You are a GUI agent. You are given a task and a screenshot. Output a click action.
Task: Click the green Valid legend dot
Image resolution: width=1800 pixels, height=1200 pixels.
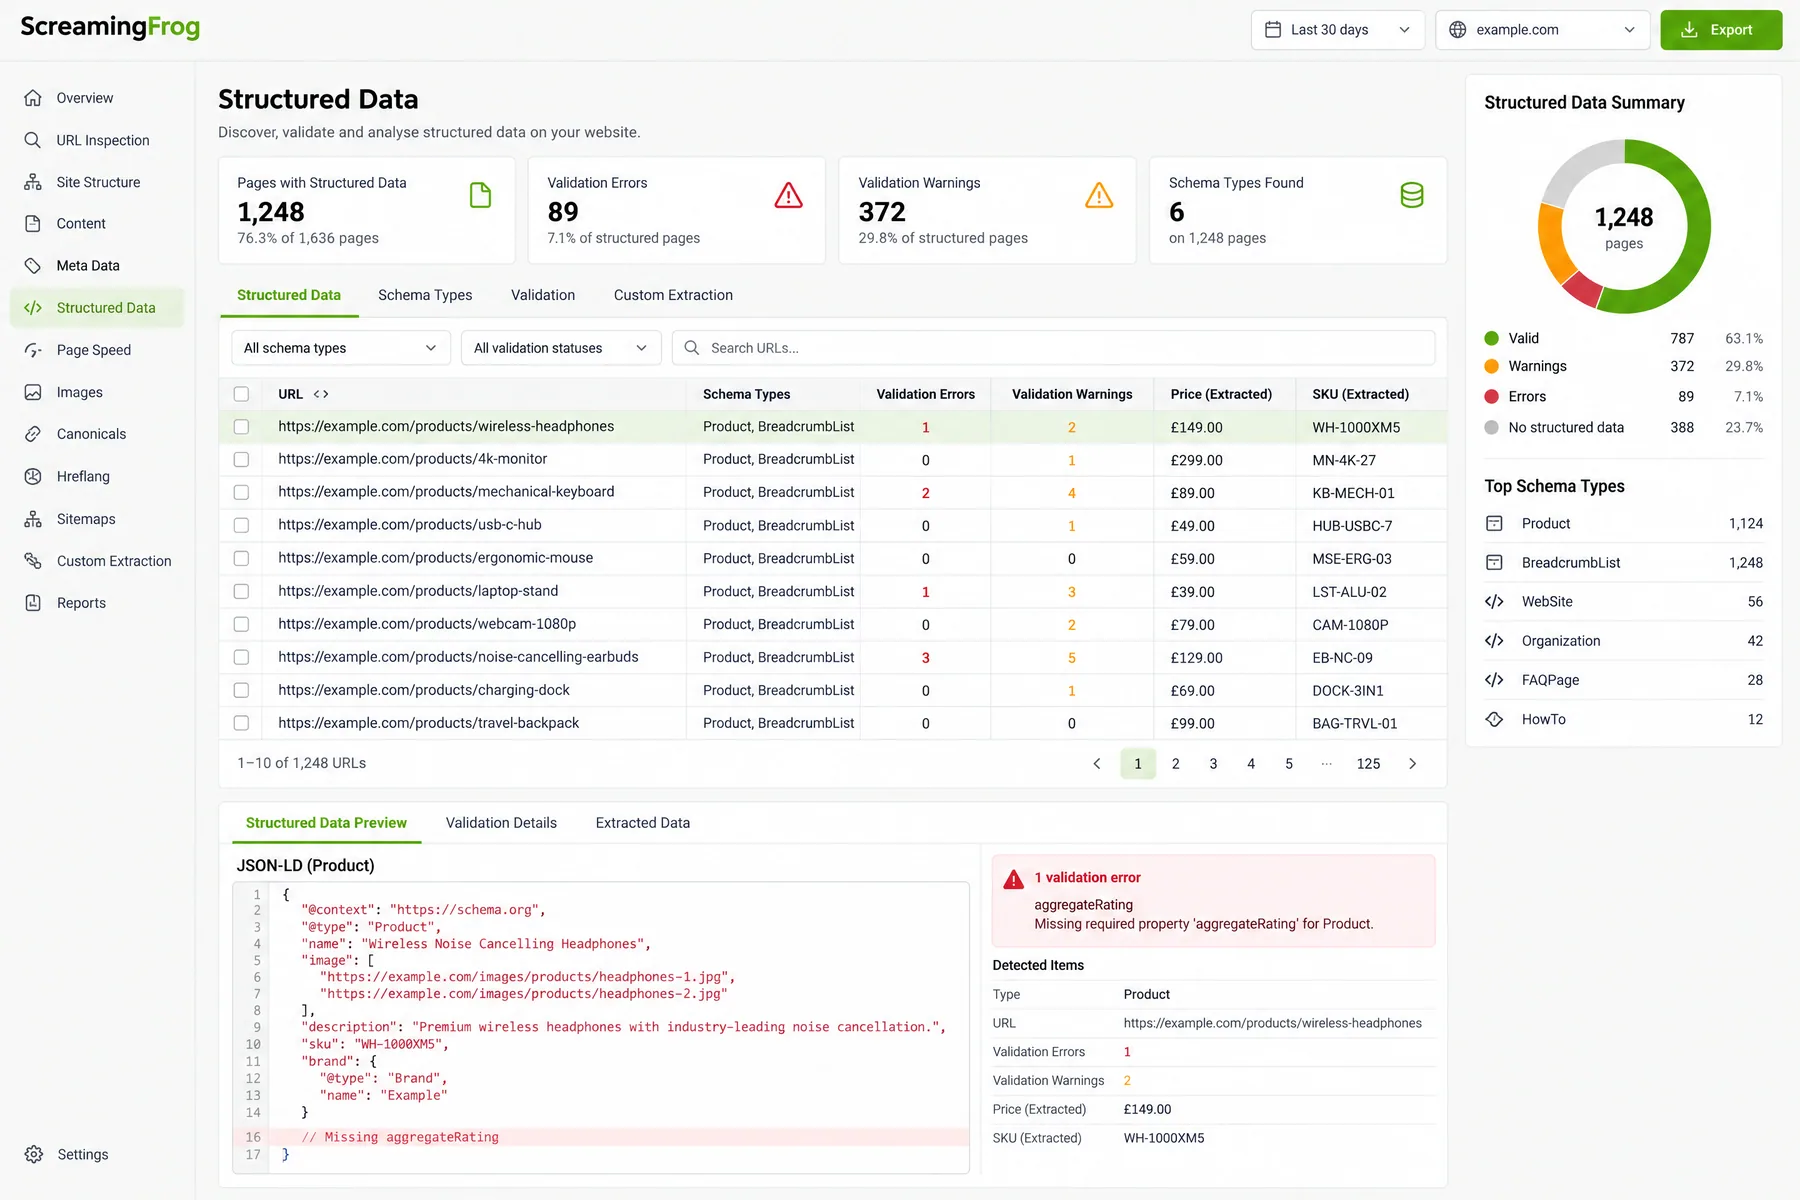[1492, 338]
